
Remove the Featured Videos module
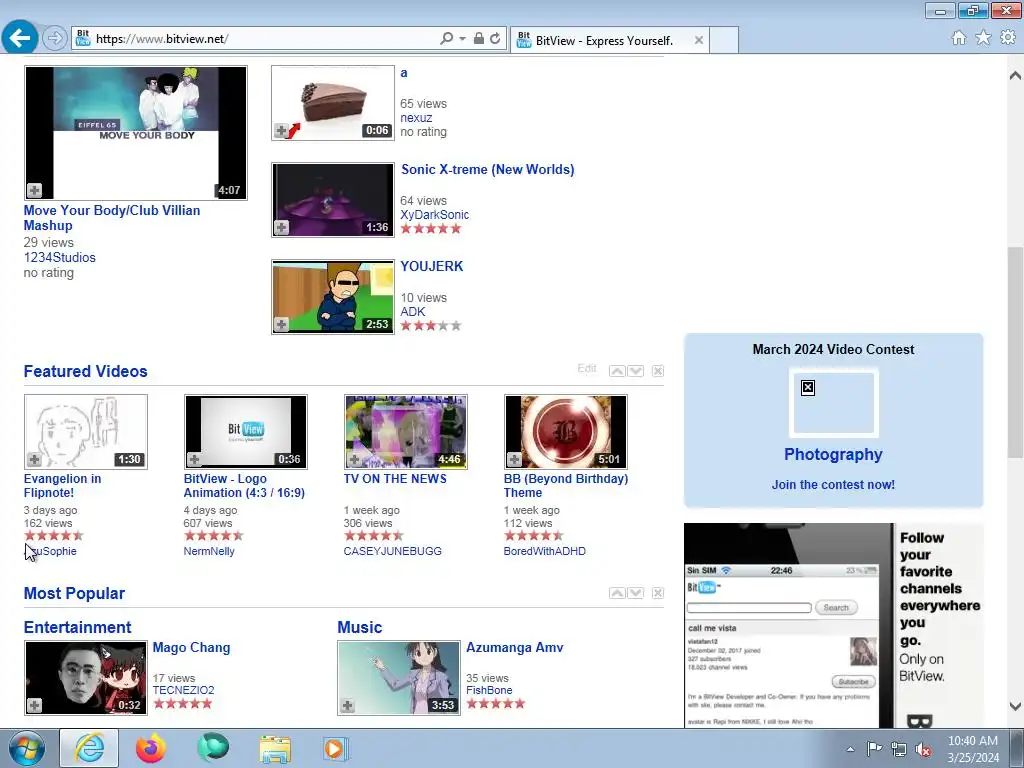[x=658, y=371]
